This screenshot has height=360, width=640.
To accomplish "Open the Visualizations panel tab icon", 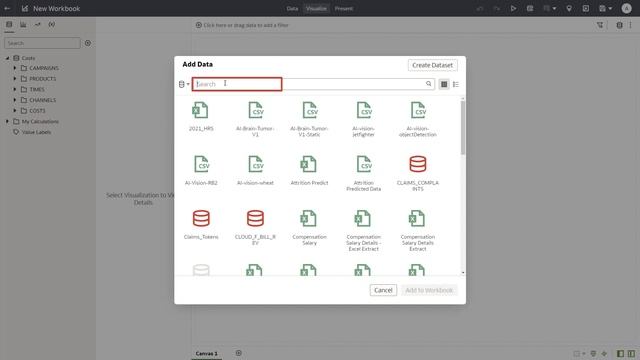I will (x=23, y=24).
